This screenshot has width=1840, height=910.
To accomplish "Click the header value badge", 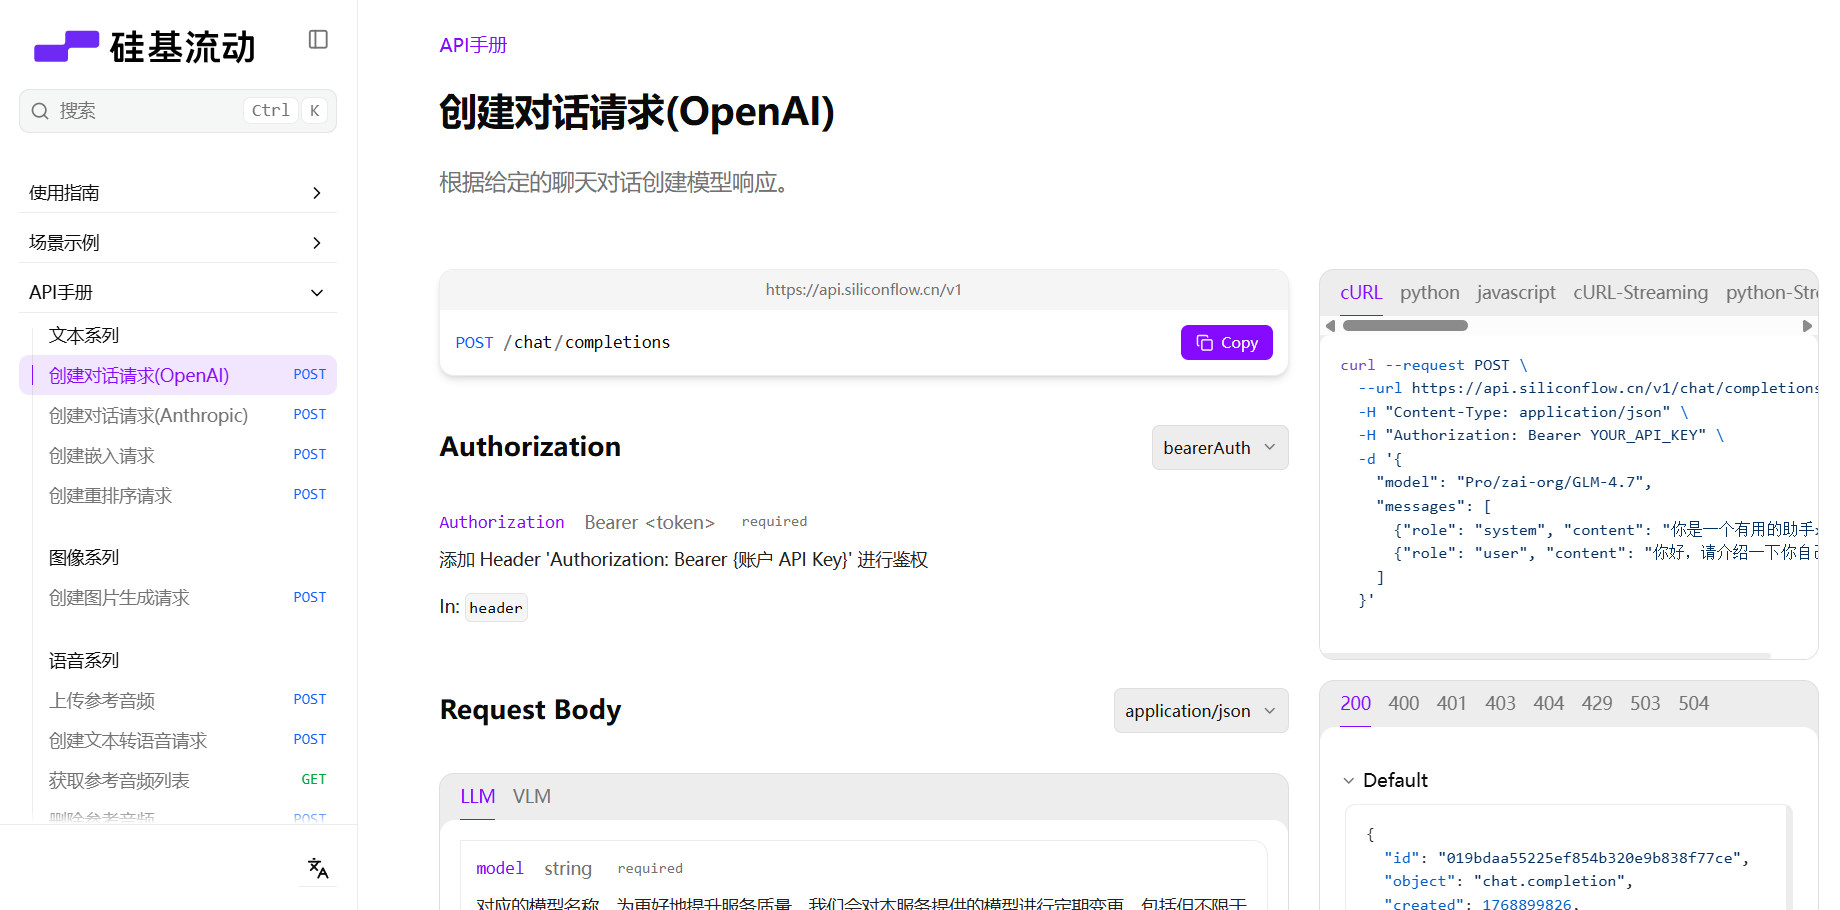I will [x=496, y=608].
